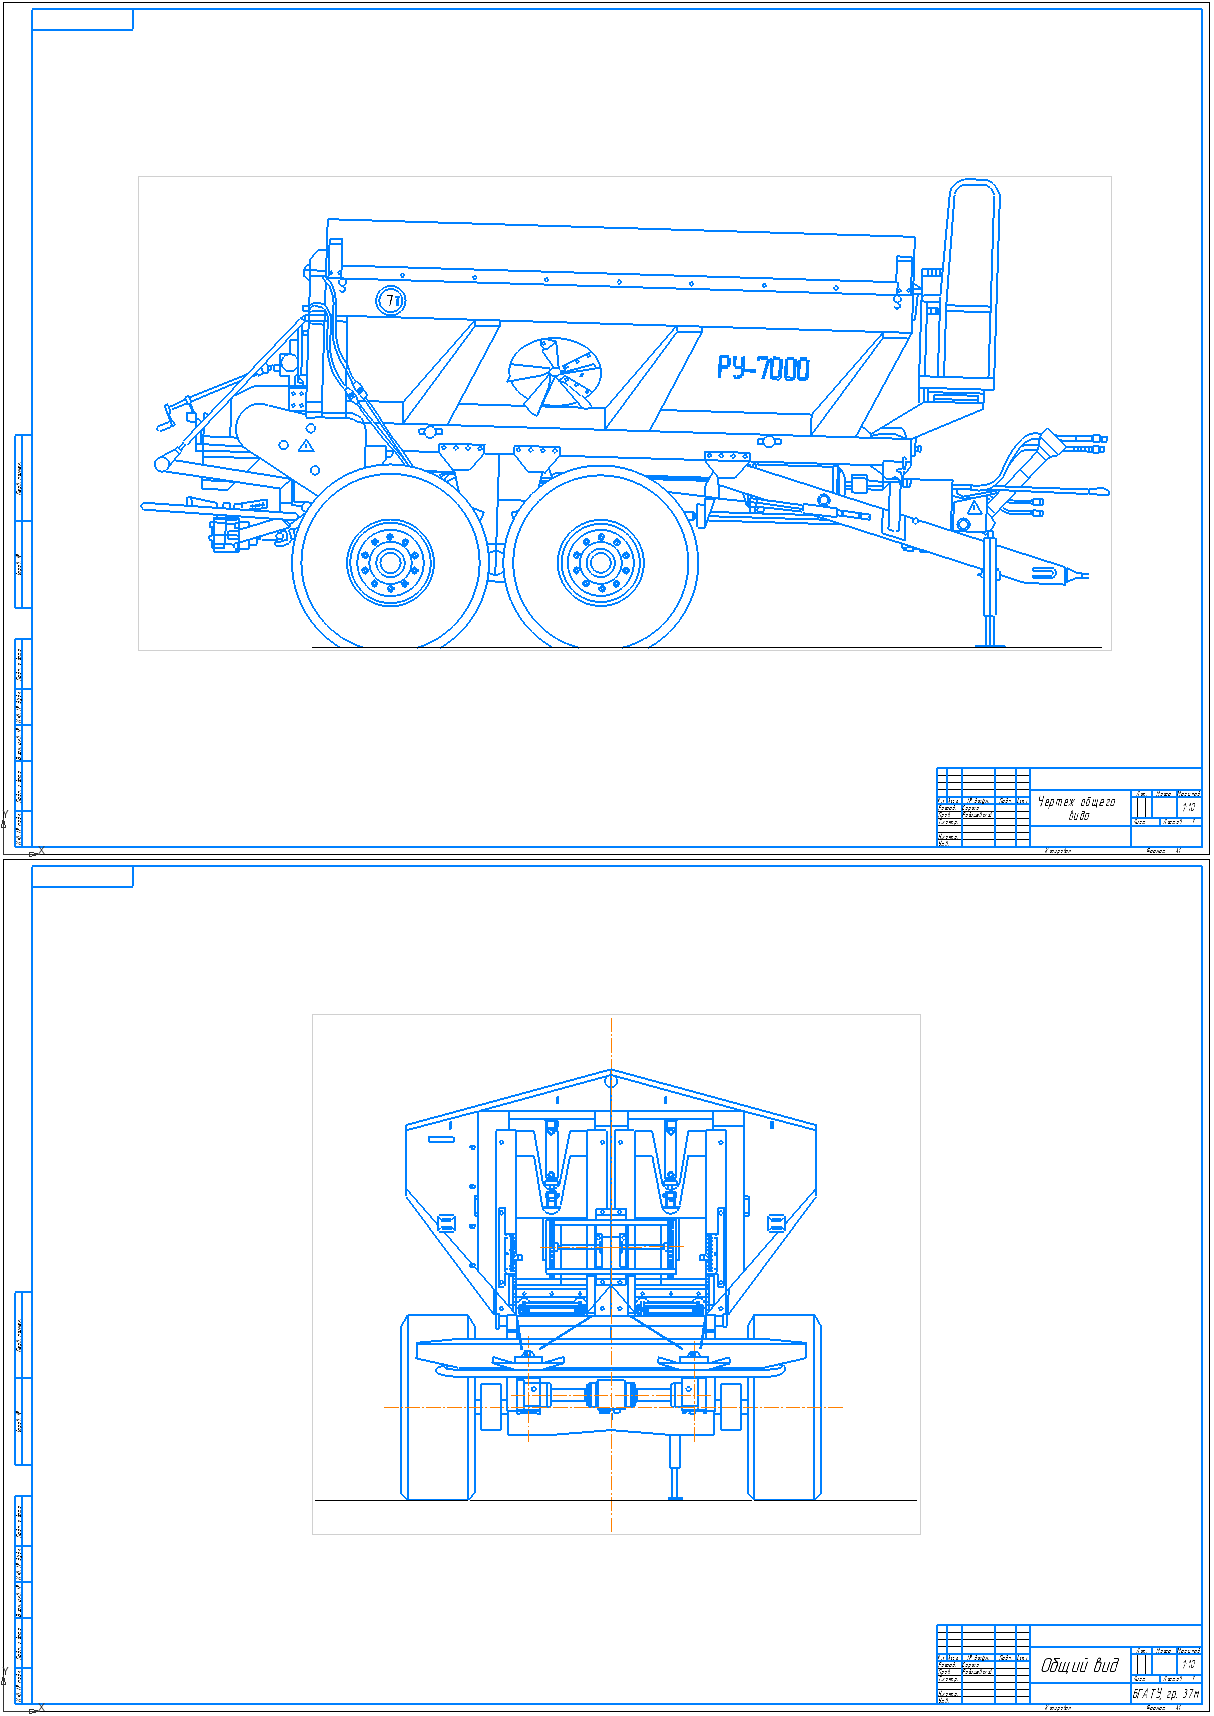Click scale "1:10" on the "Чертеж общего вида" sheet
The height and width of the screenshot is (1716, 1214).
pos(1189,807)
